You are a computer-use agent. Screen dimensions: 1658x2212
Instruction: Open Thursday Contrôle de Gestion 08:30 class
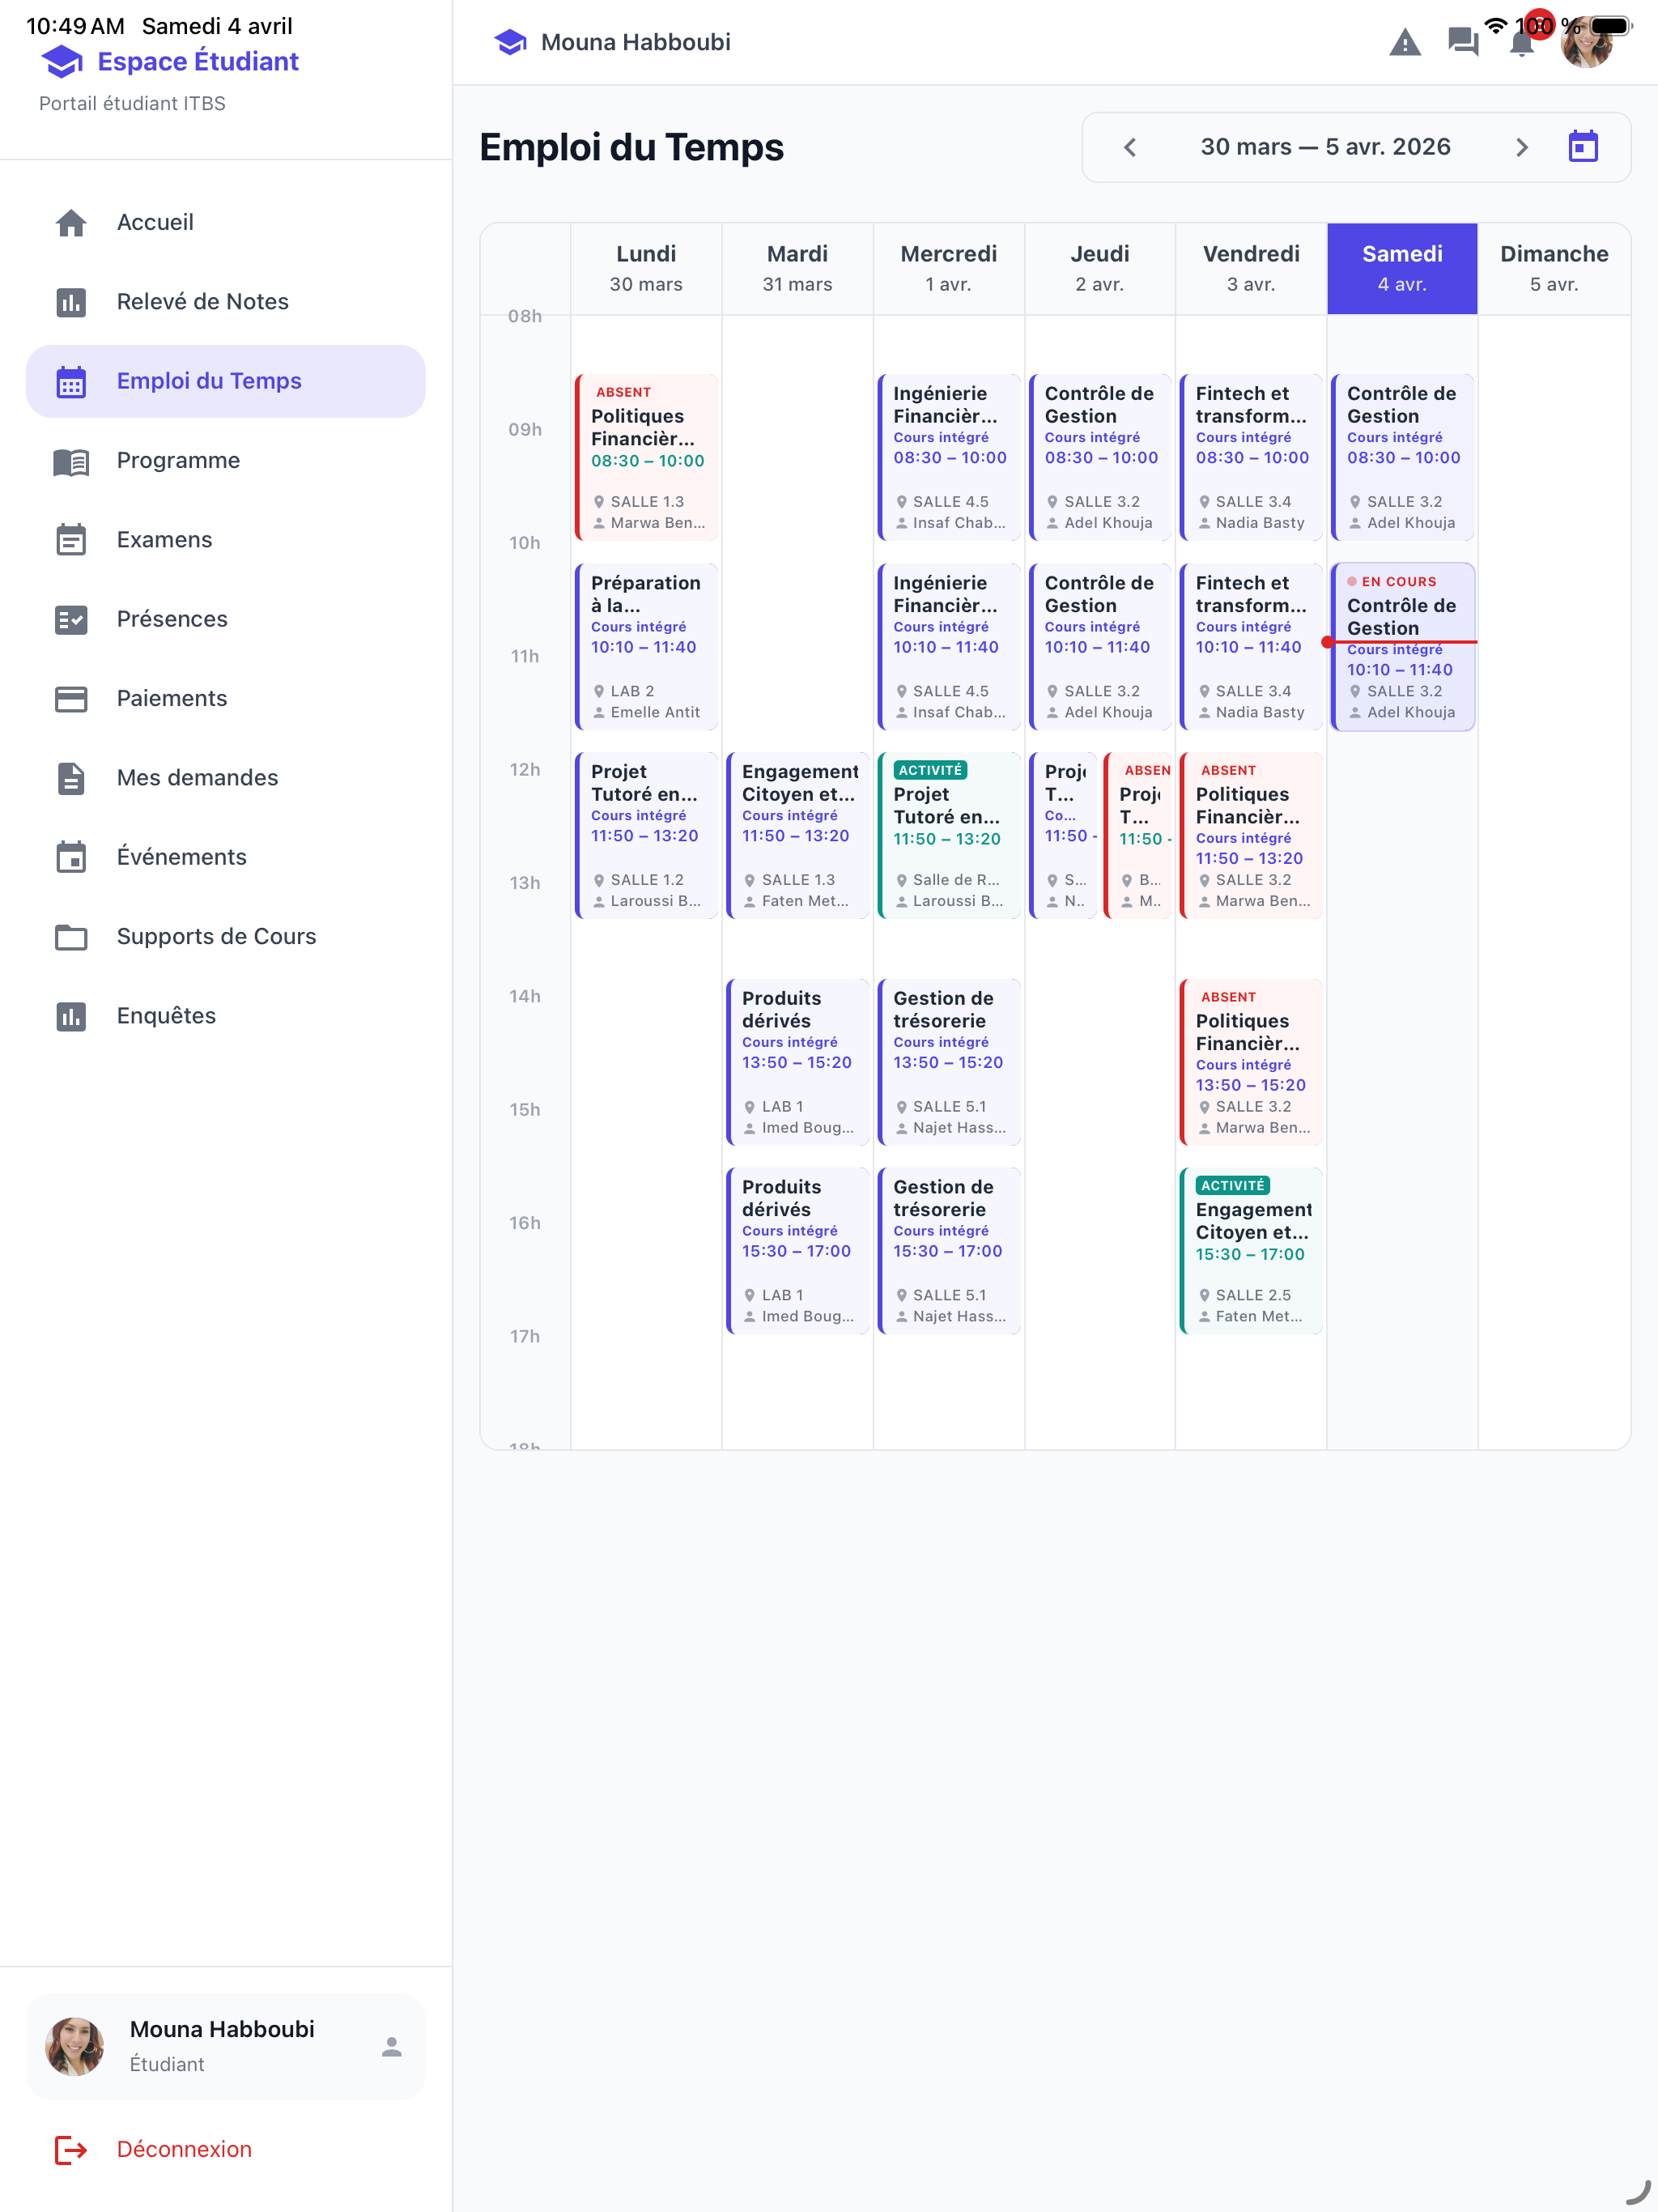click(x=1100, y=458)
